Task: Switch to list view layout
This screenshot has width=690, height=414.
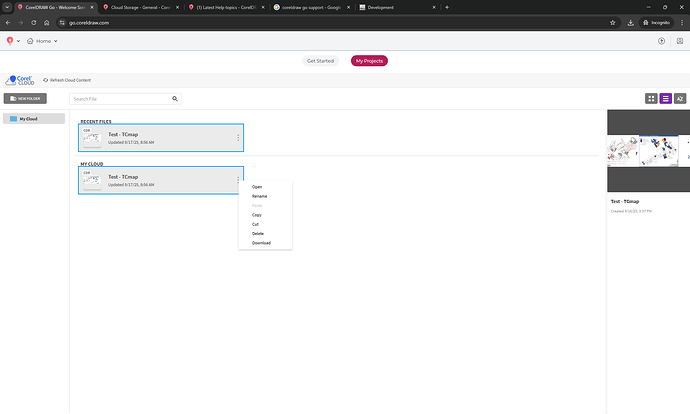Action: 665,99
